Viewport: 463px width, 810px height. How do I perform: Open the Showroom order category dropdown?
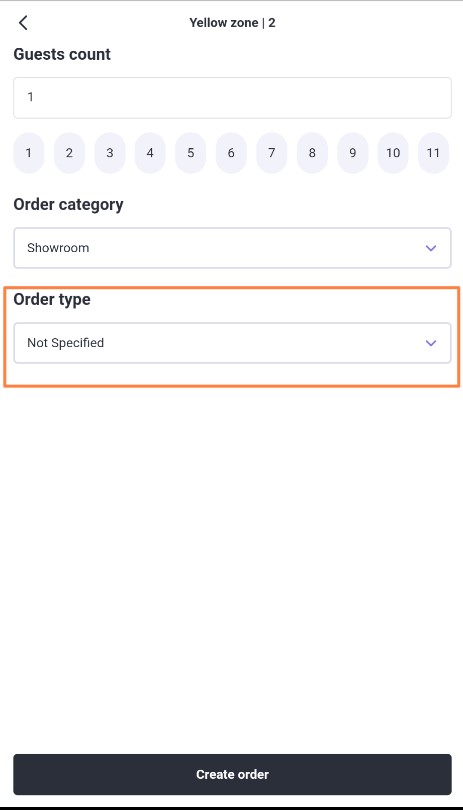[232, 248]
